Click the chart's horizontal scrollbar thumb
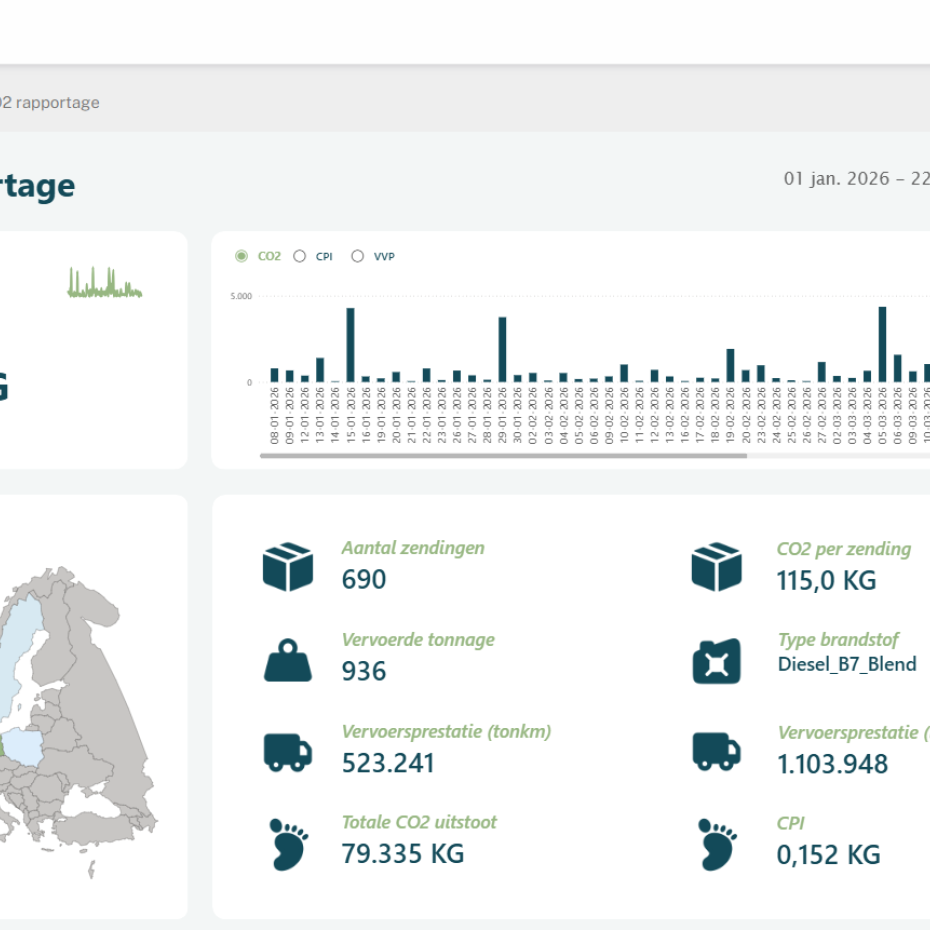 pyautogui.click(x=503, y=456)
